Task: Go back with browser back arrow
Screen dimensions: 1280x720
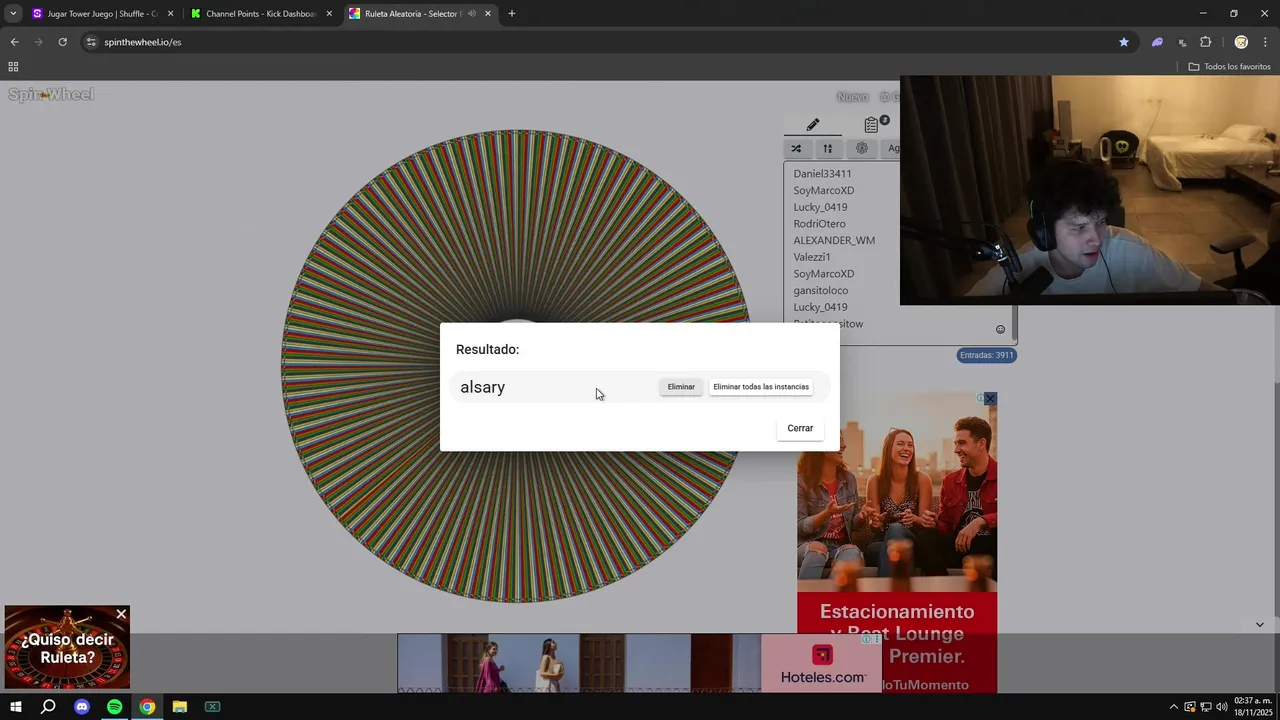Action: pos(14,42)
